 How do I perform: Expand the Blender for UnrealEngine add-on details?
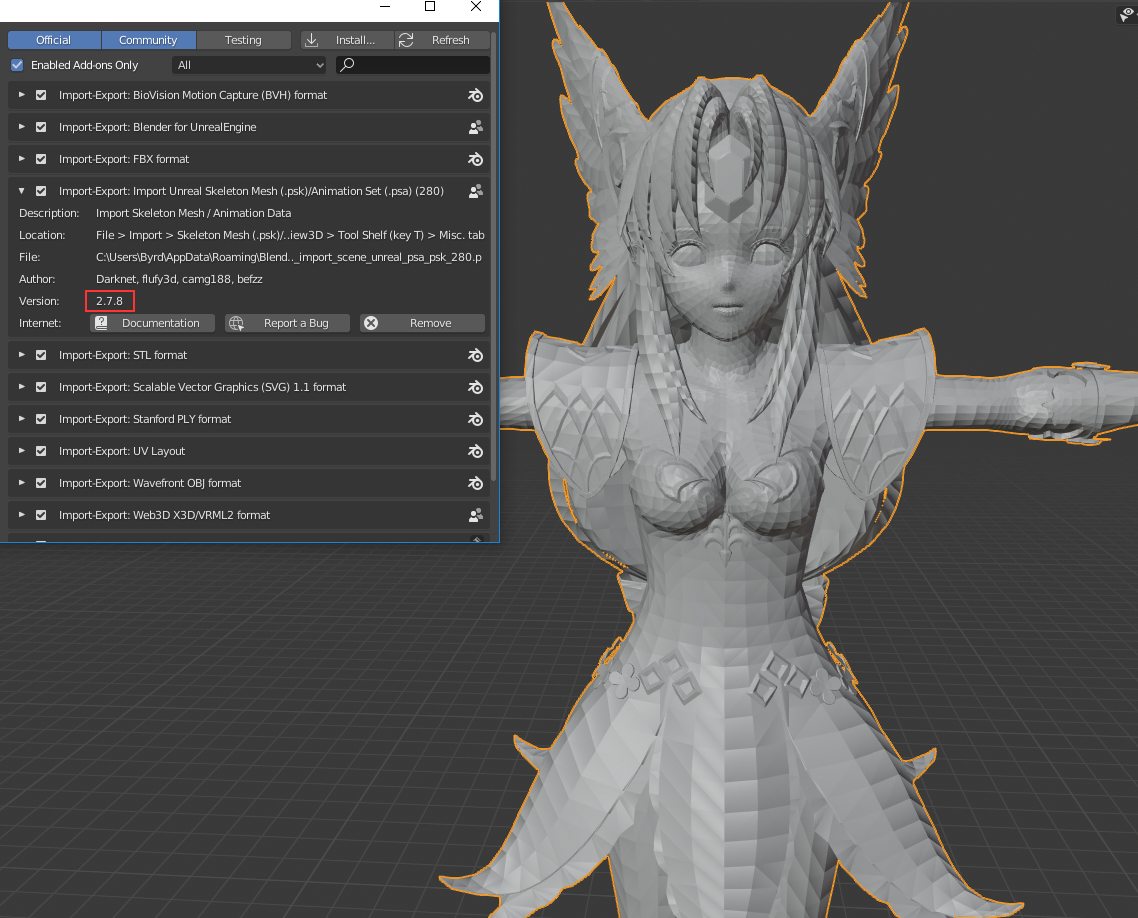22,127
